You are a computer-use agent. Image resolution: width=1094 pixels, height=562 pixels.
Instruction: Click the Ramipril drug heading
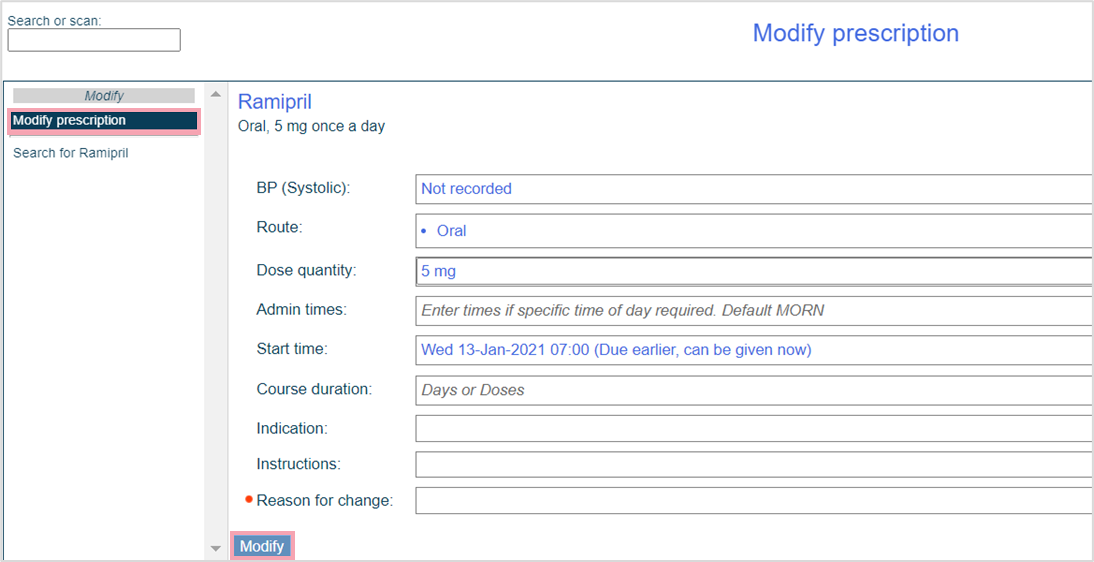pyautogui.click(x=275, y=102)
